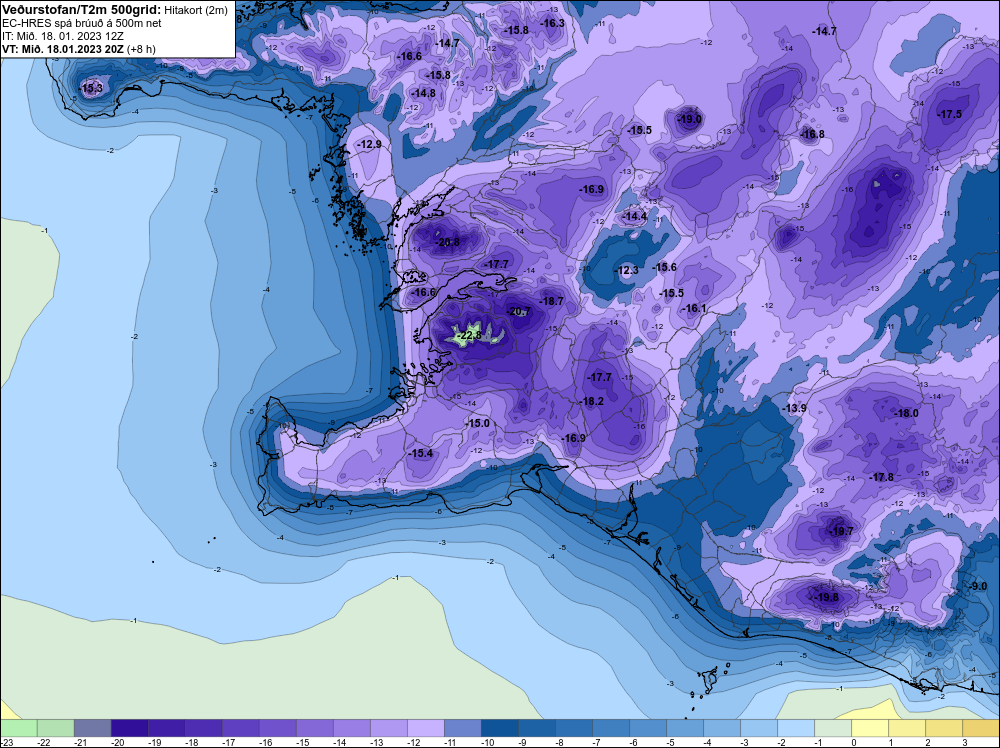Click the -14.4 temperature reading
The width and height of the screenshot is (1000, 748).
(x=635, y=216)
